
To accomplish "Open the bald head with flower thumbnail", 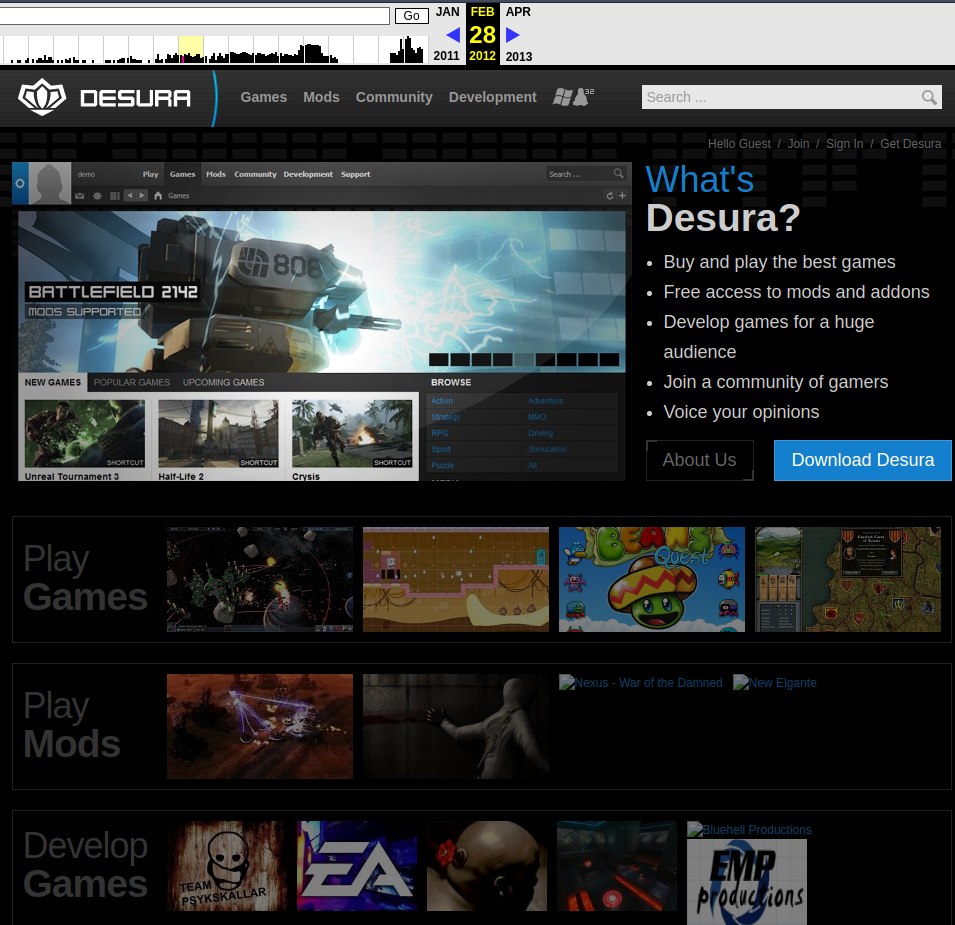I will pos(487,865).
